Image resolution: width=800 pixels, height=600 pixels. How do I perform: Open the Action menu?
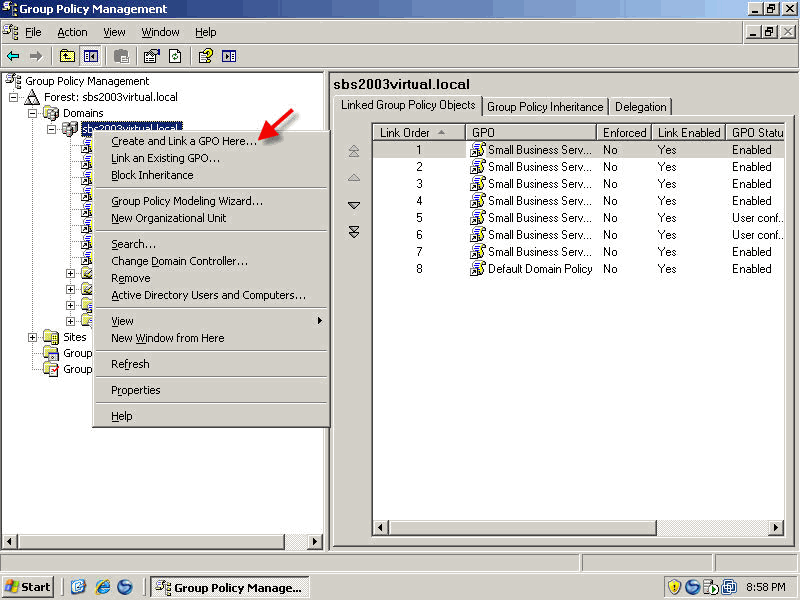72,32
